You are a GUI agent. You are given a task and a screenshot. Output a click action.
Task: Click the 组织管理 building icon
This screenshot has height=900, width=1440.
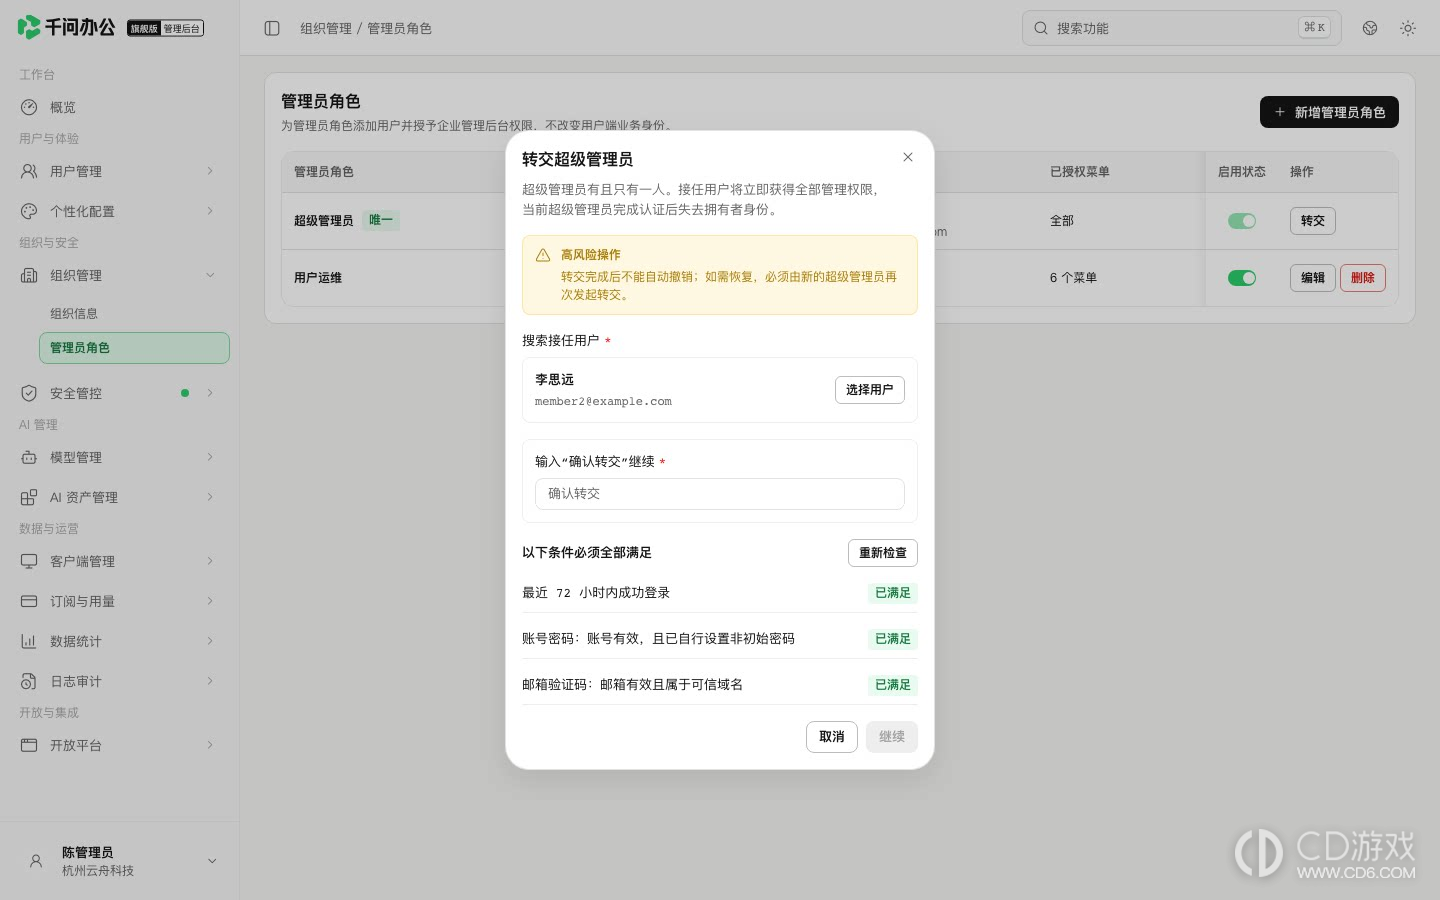click(29, 275)
